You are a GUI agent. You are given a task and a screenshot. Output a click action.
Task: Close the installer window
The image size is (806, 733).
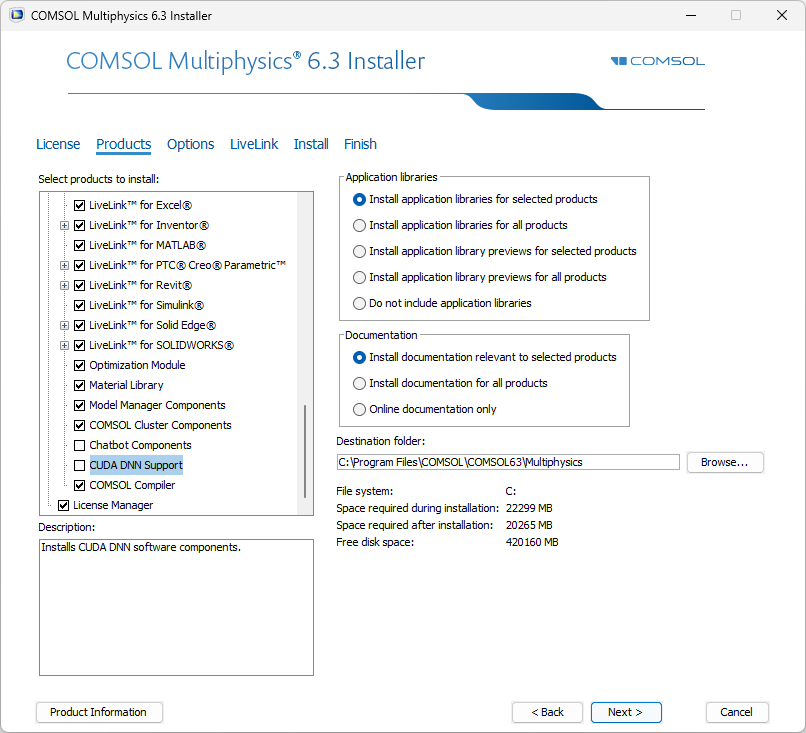click(x=782, y=15)
